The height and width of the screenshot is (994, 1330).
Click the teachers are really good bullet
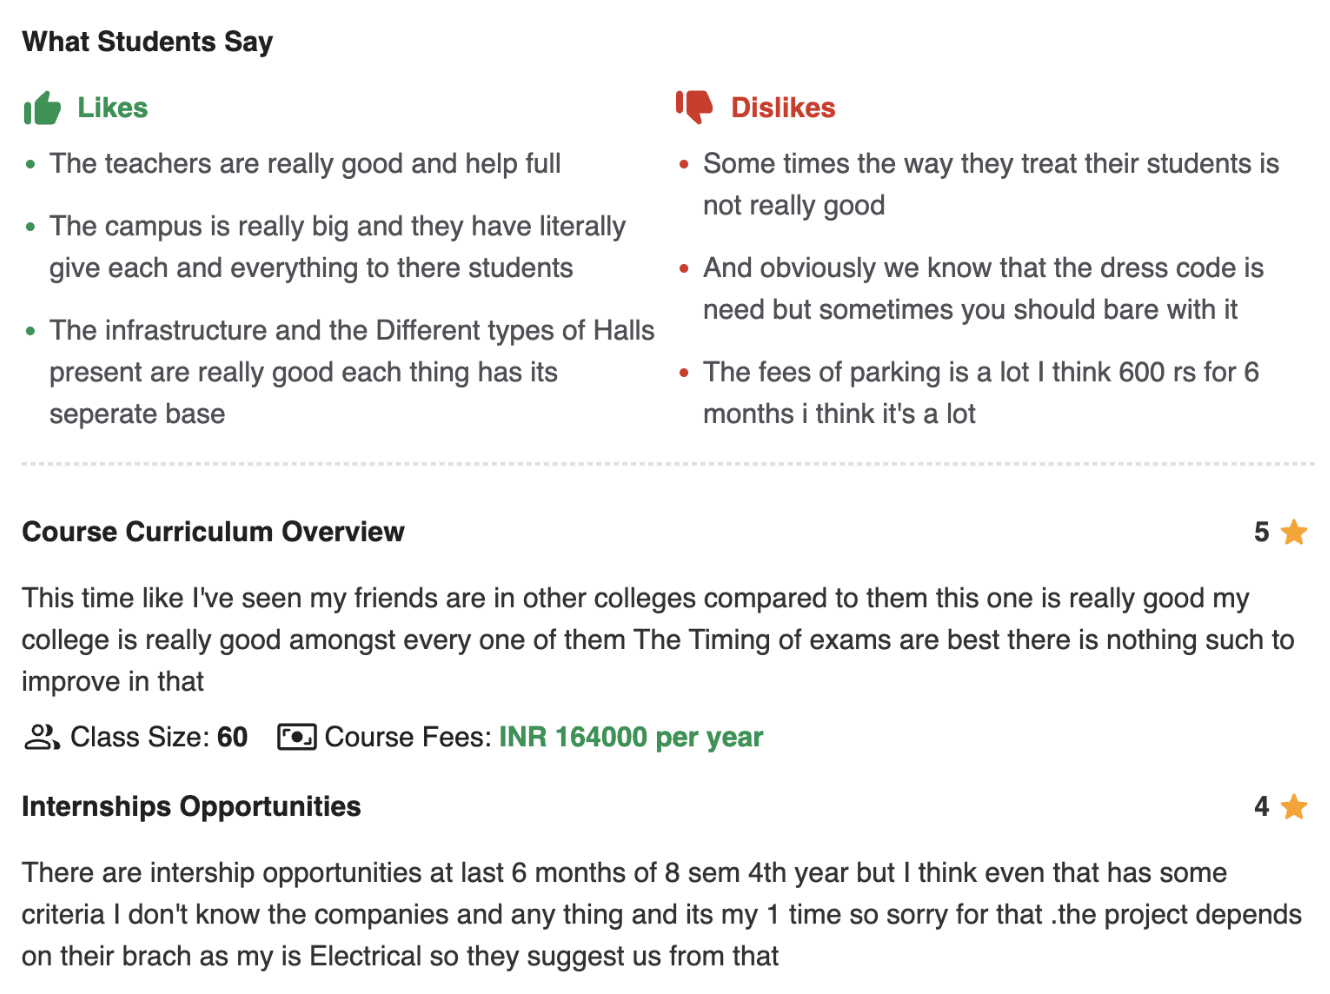coord(305,164)
